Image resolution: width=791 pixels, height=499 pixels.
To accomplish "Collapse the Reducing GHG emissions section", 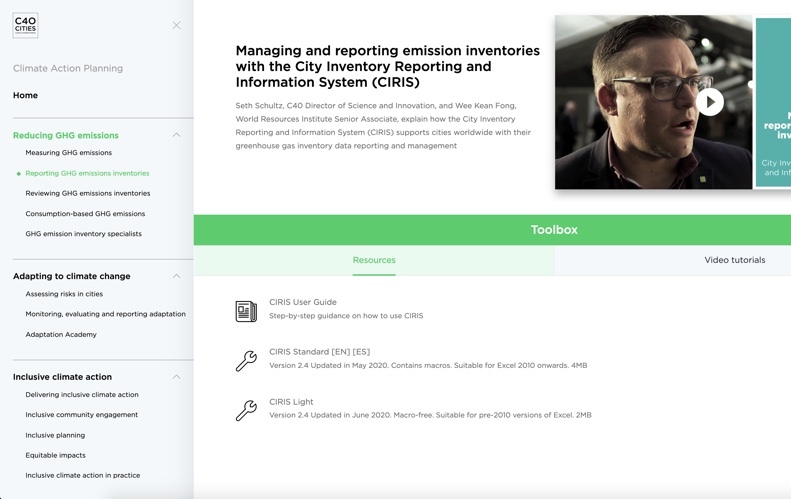I will pos(176,135).
